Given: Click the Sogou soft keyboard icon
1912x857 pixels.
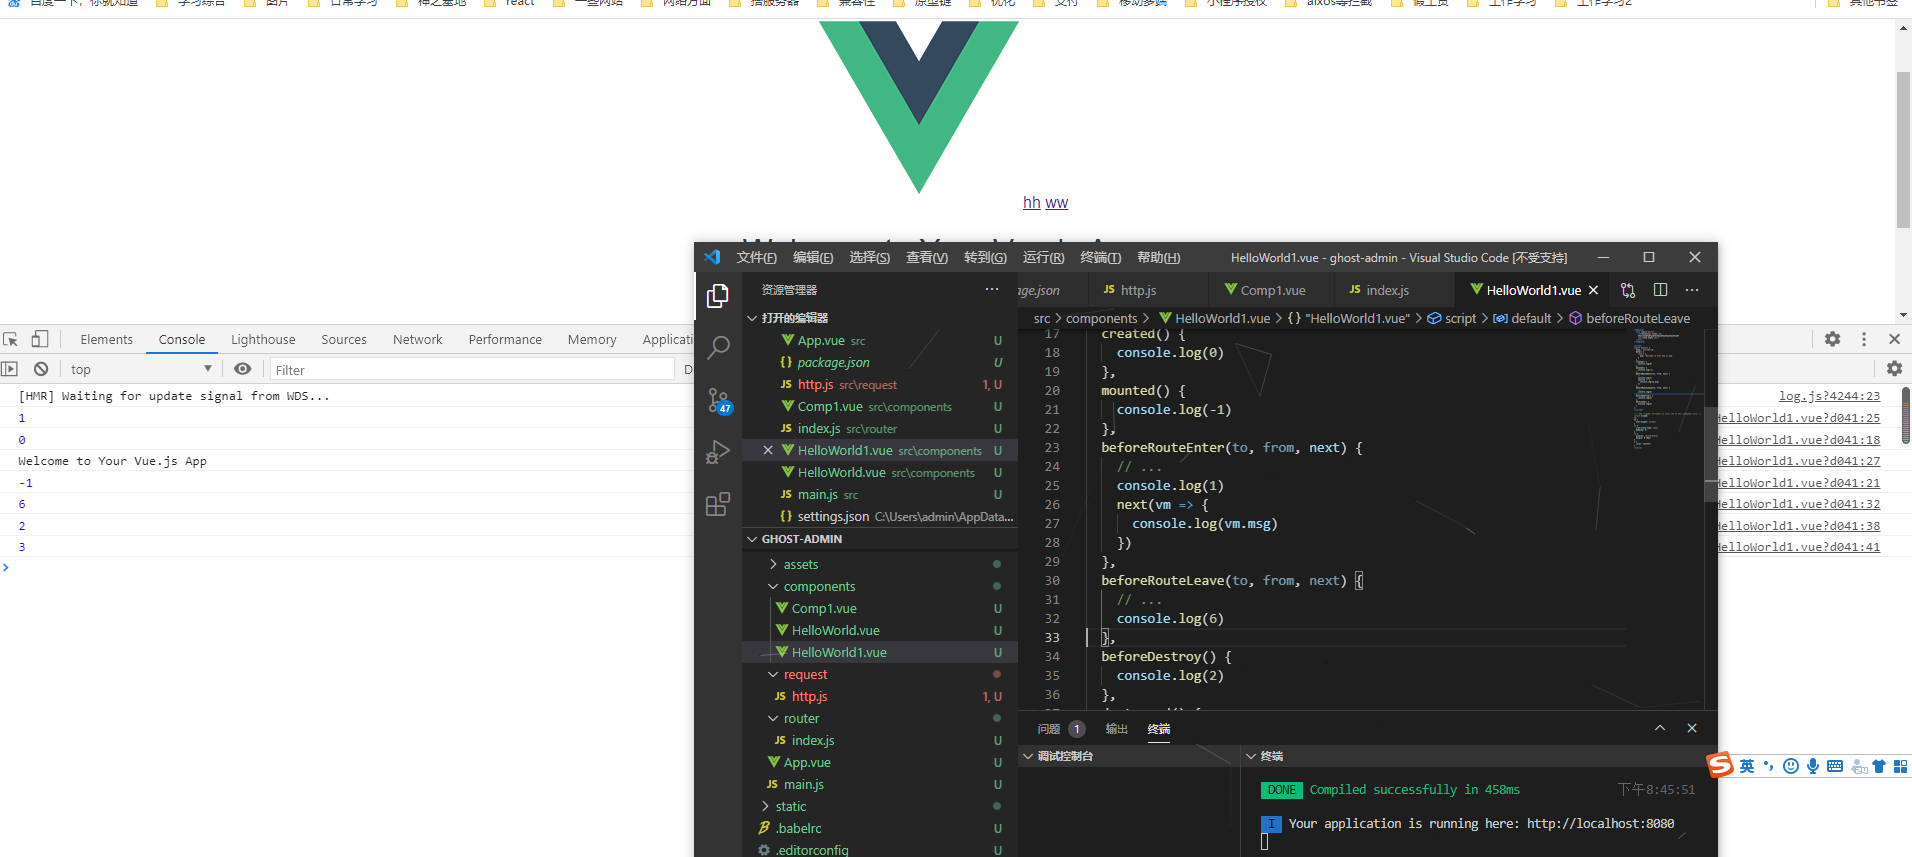Looking at the screenshot, I should point(1835,766).
